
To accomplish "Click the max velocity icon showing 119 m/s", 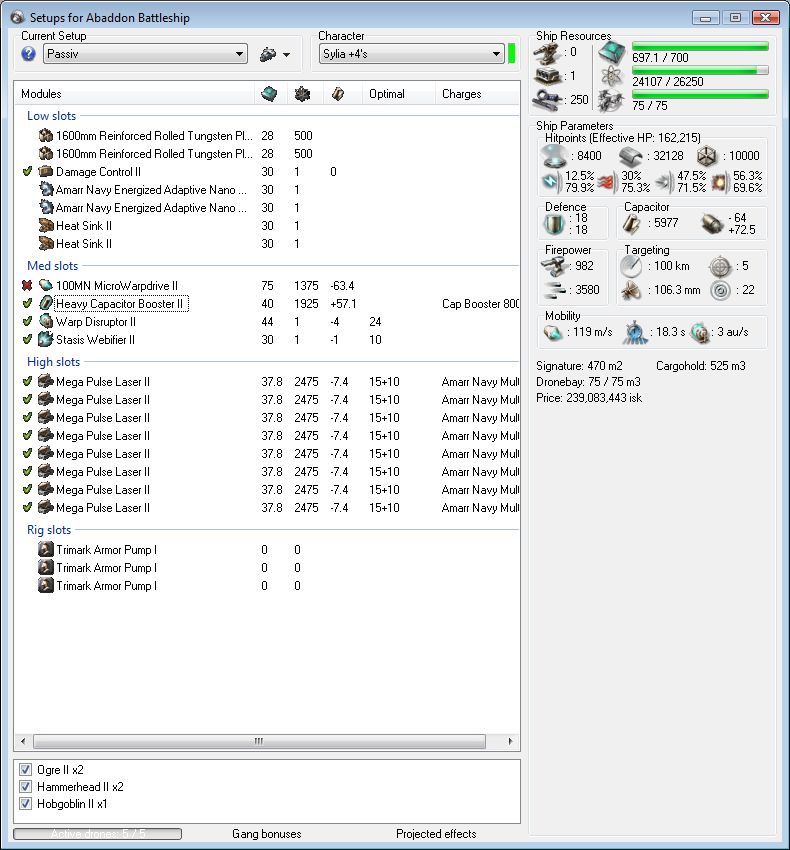I will coord(553,332).
